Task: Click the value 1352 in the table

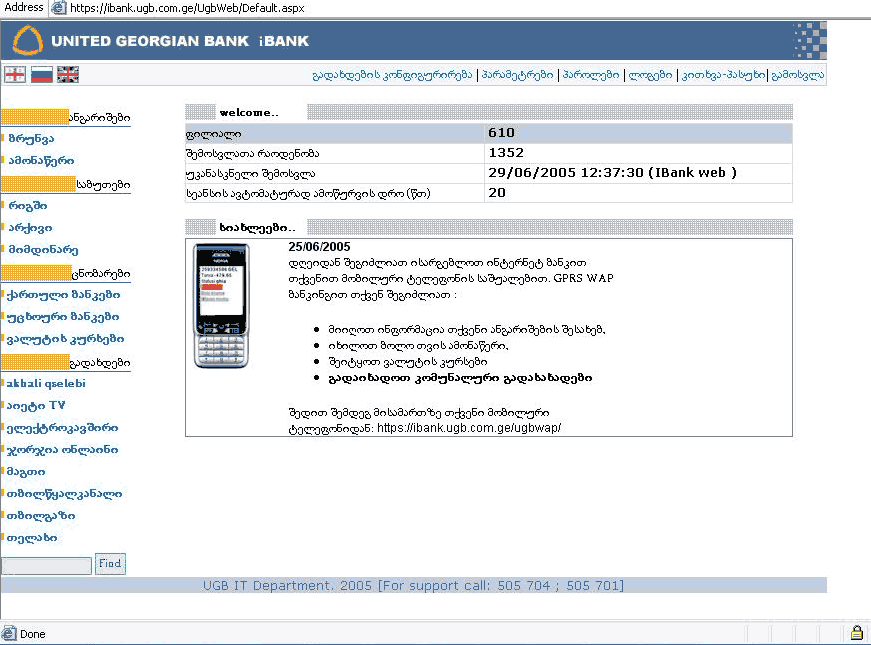Action: click(x=506, y=153)
